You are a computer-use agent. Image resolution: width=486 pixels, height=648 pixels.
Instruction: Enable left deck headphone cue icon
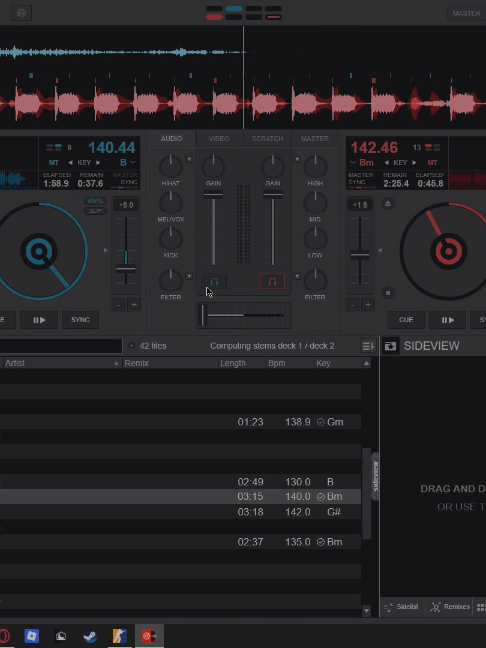[214, 282]
